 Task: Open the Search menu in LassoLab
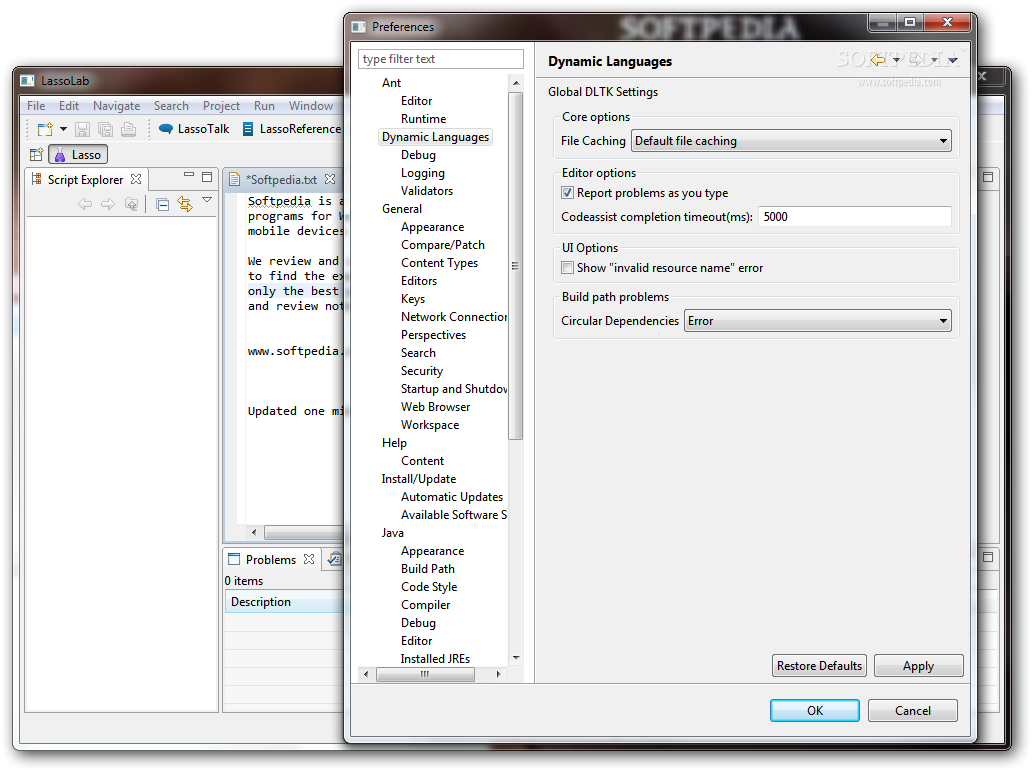(171, 105)
